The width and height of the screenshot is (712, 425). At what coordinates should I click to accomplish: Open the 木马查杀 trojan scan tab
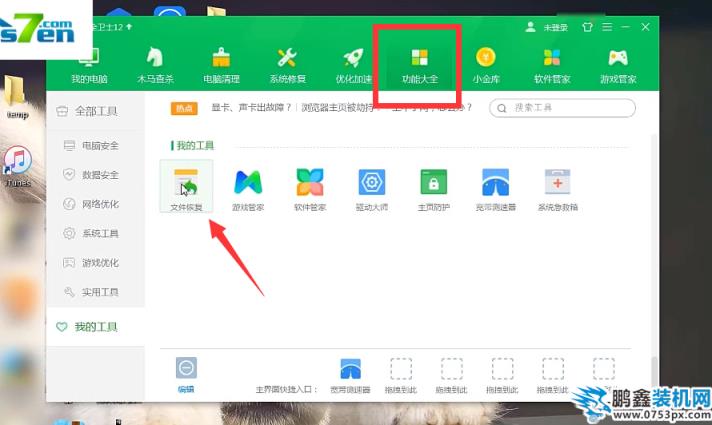(x=155, y=66)
